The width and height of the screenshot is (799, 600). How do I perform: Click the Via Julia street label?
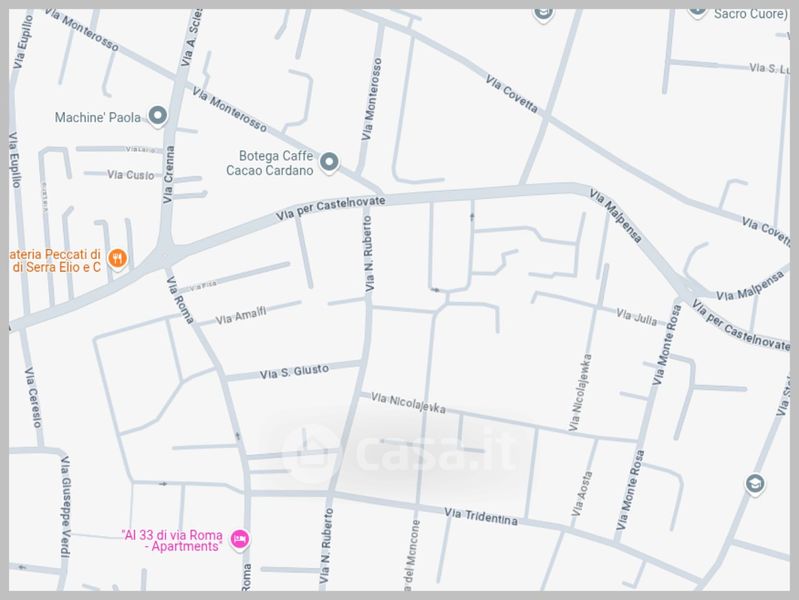[x=636, y=316]
